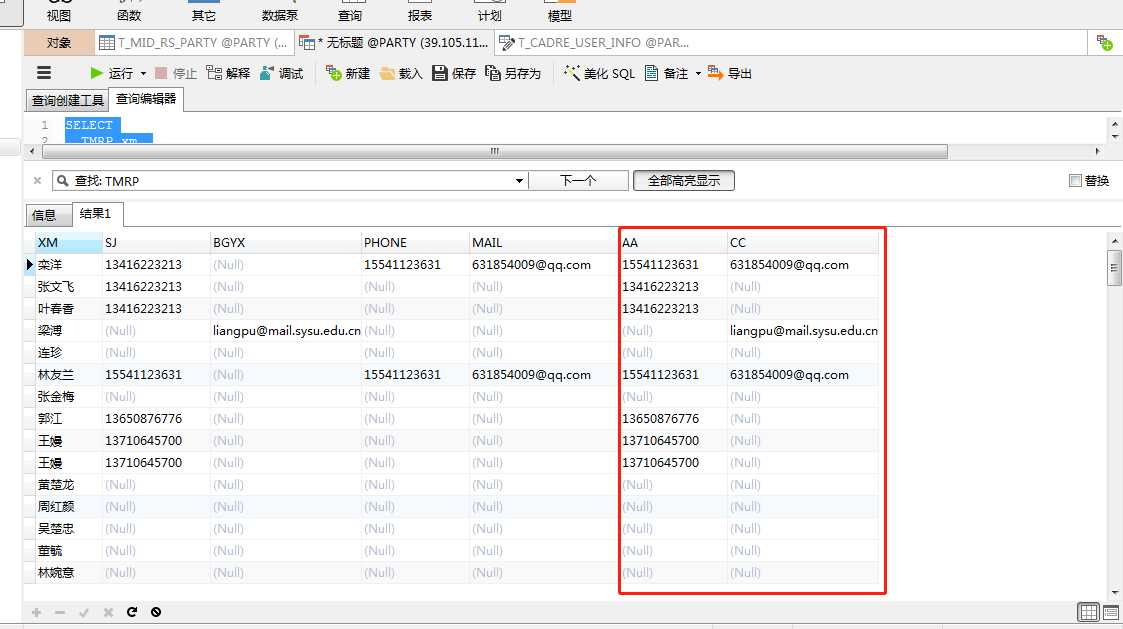Open the hamburger menu icon
Image resolution: width=1123 pixels, height=629 pixels.
(x=44, y=72)
